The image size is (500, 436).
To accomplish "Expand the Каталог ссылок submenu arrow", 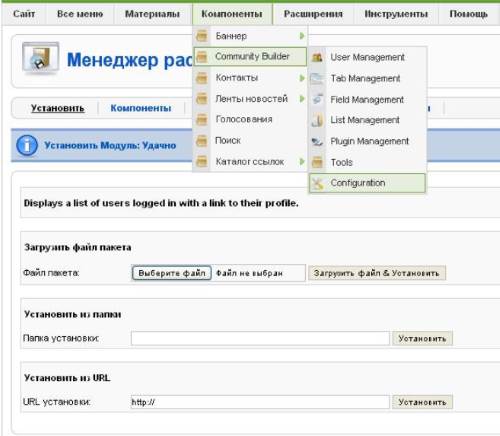I will [x=302, y=162].
